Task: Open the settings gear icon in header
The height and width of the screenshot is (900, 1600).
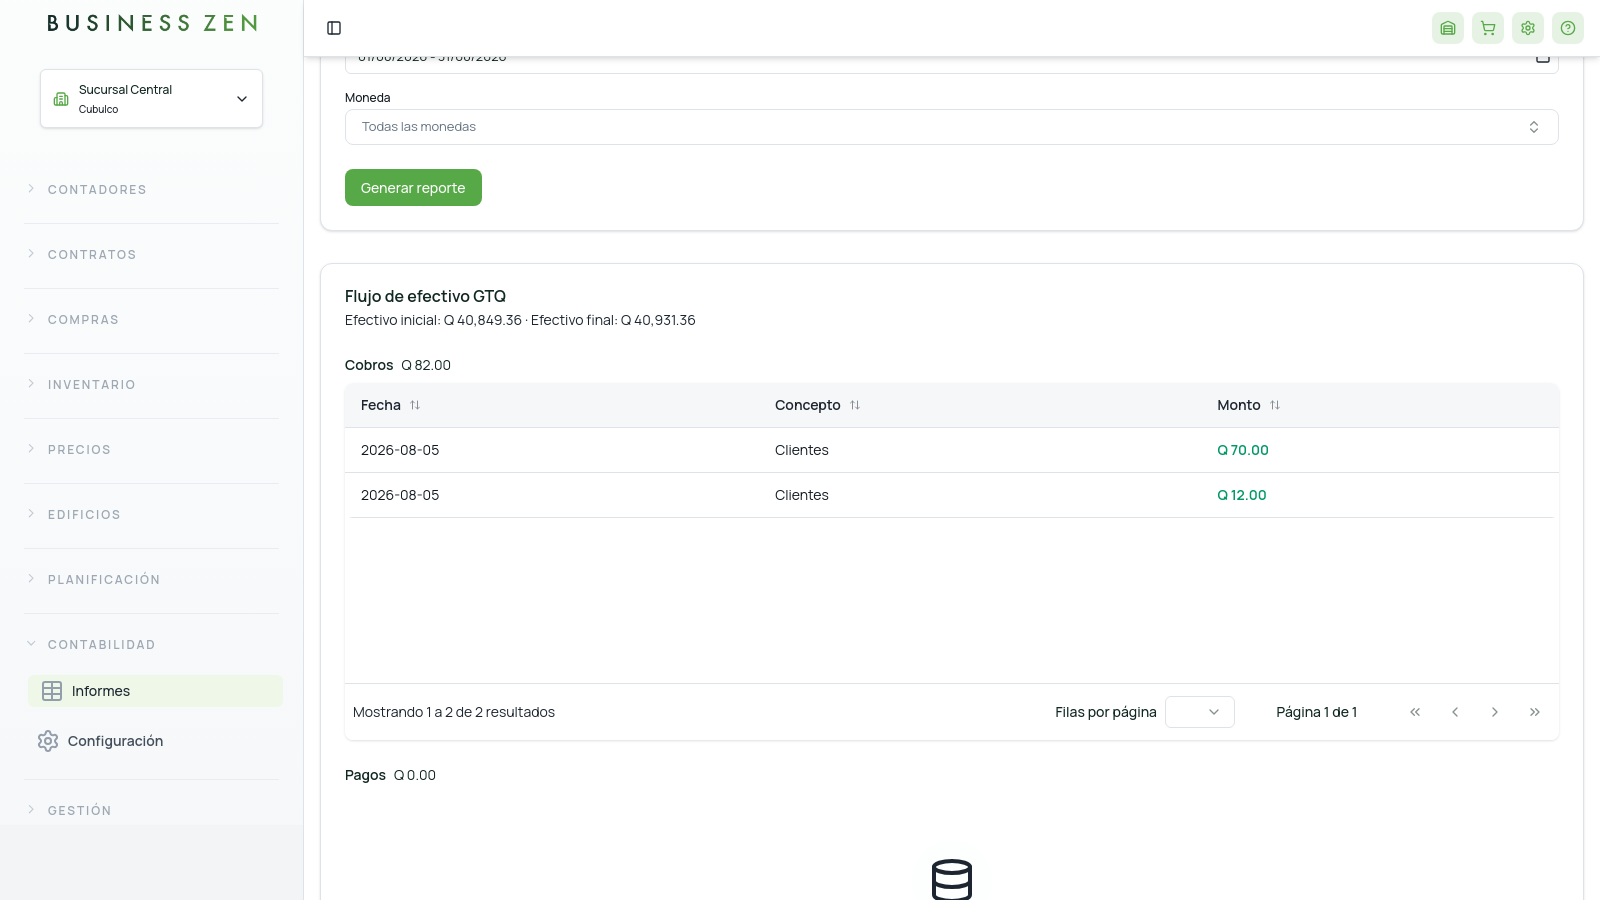Action: click(1528, 28)
